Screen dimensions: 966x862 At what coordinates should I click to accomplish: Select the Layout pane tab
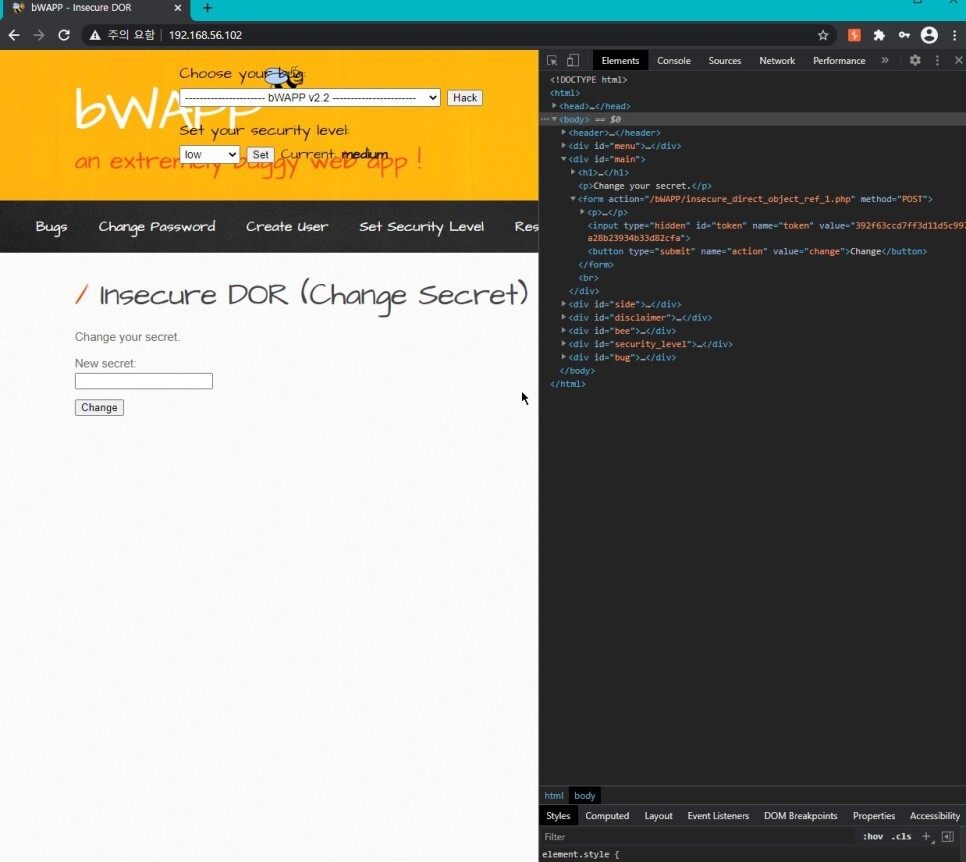point(659,816)
